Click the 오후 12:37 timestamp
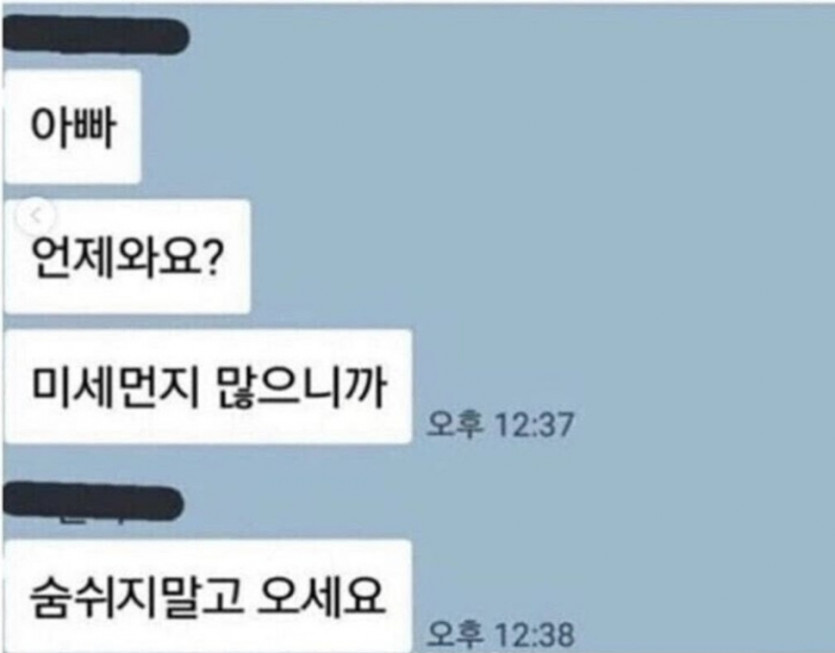835x653 pixels. coord(500,425)
